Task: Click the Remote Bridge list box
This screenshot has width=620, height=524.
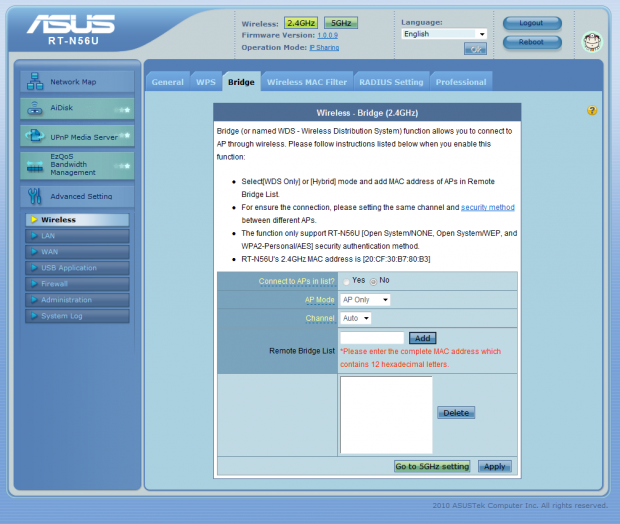Action: click(386, 414)
